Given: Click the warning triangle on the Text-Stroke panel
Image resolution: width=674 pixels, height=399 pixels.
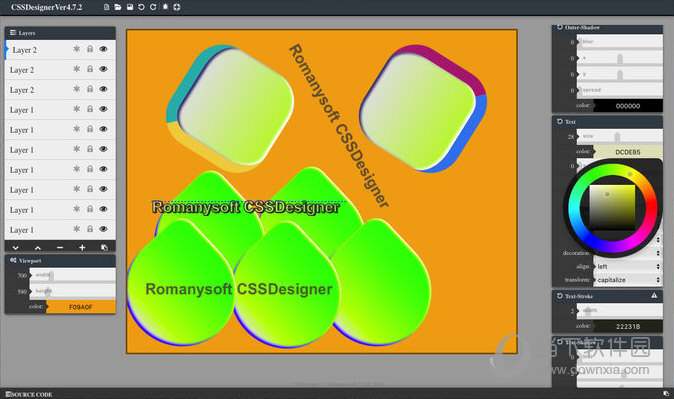Looking at the screenshot, I should [x=654, y=295].
